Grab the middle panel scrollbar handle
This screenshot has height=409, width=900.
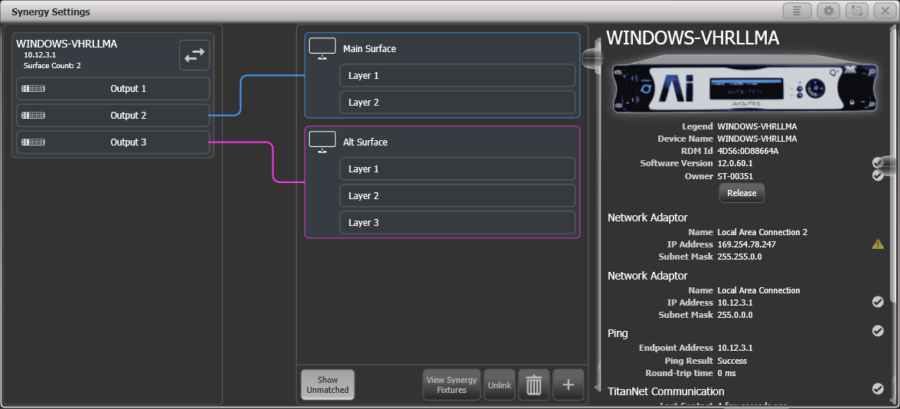click(592, 57)
